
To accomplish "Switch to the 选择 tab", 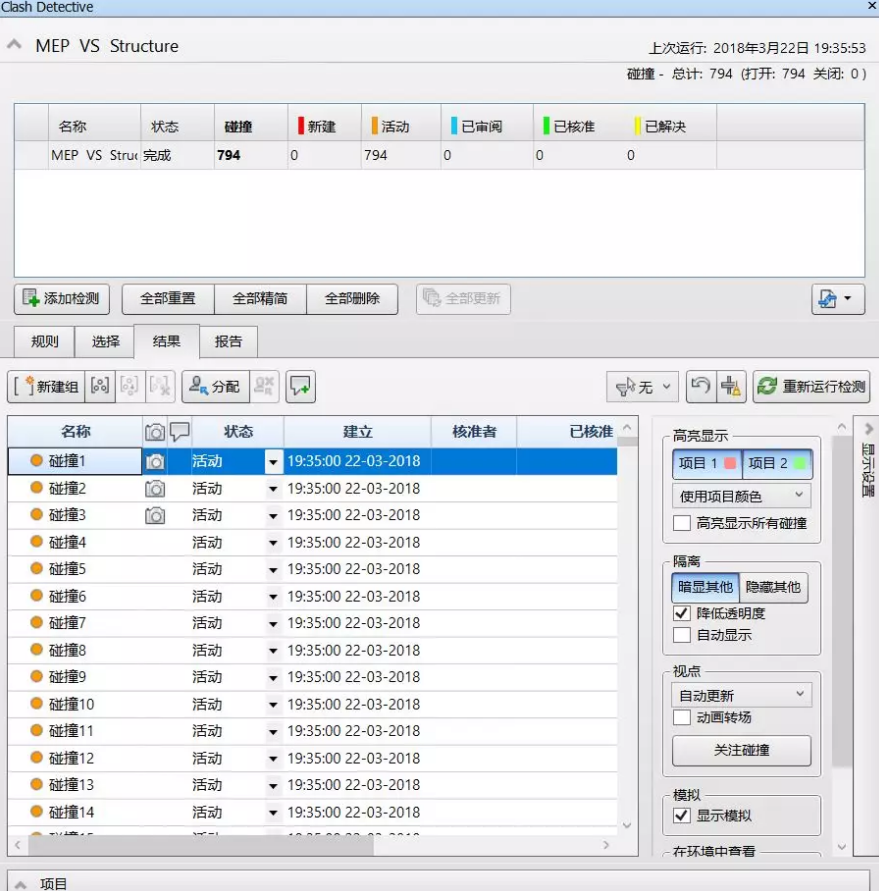I will [x=106, y=342].
